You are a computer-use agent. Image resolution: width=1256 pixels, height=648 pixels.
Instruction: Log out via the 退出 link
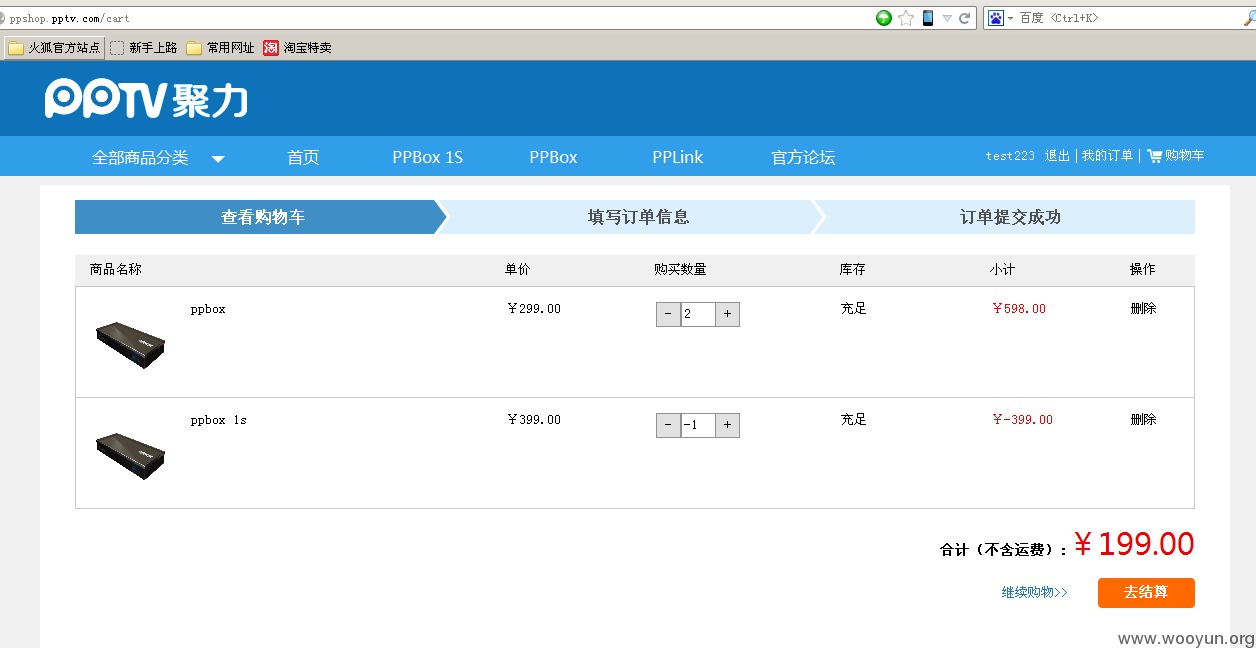pos(1057,155)
